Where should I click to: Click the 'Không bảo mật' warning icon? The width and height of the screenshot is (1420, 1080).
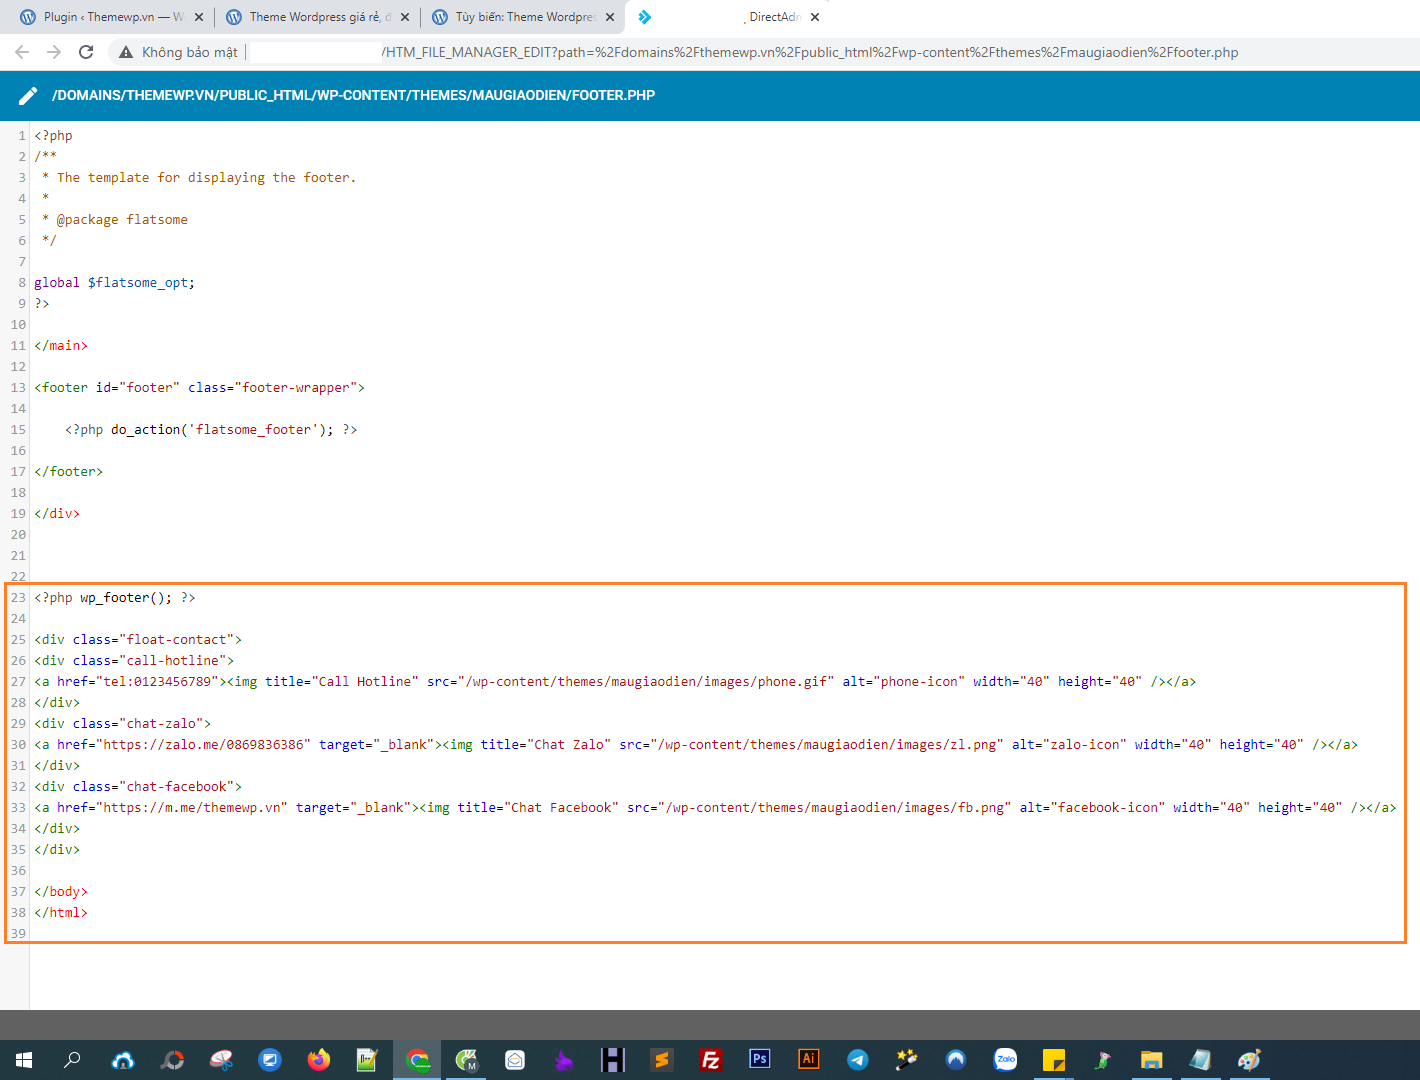[x=125, y=51]
